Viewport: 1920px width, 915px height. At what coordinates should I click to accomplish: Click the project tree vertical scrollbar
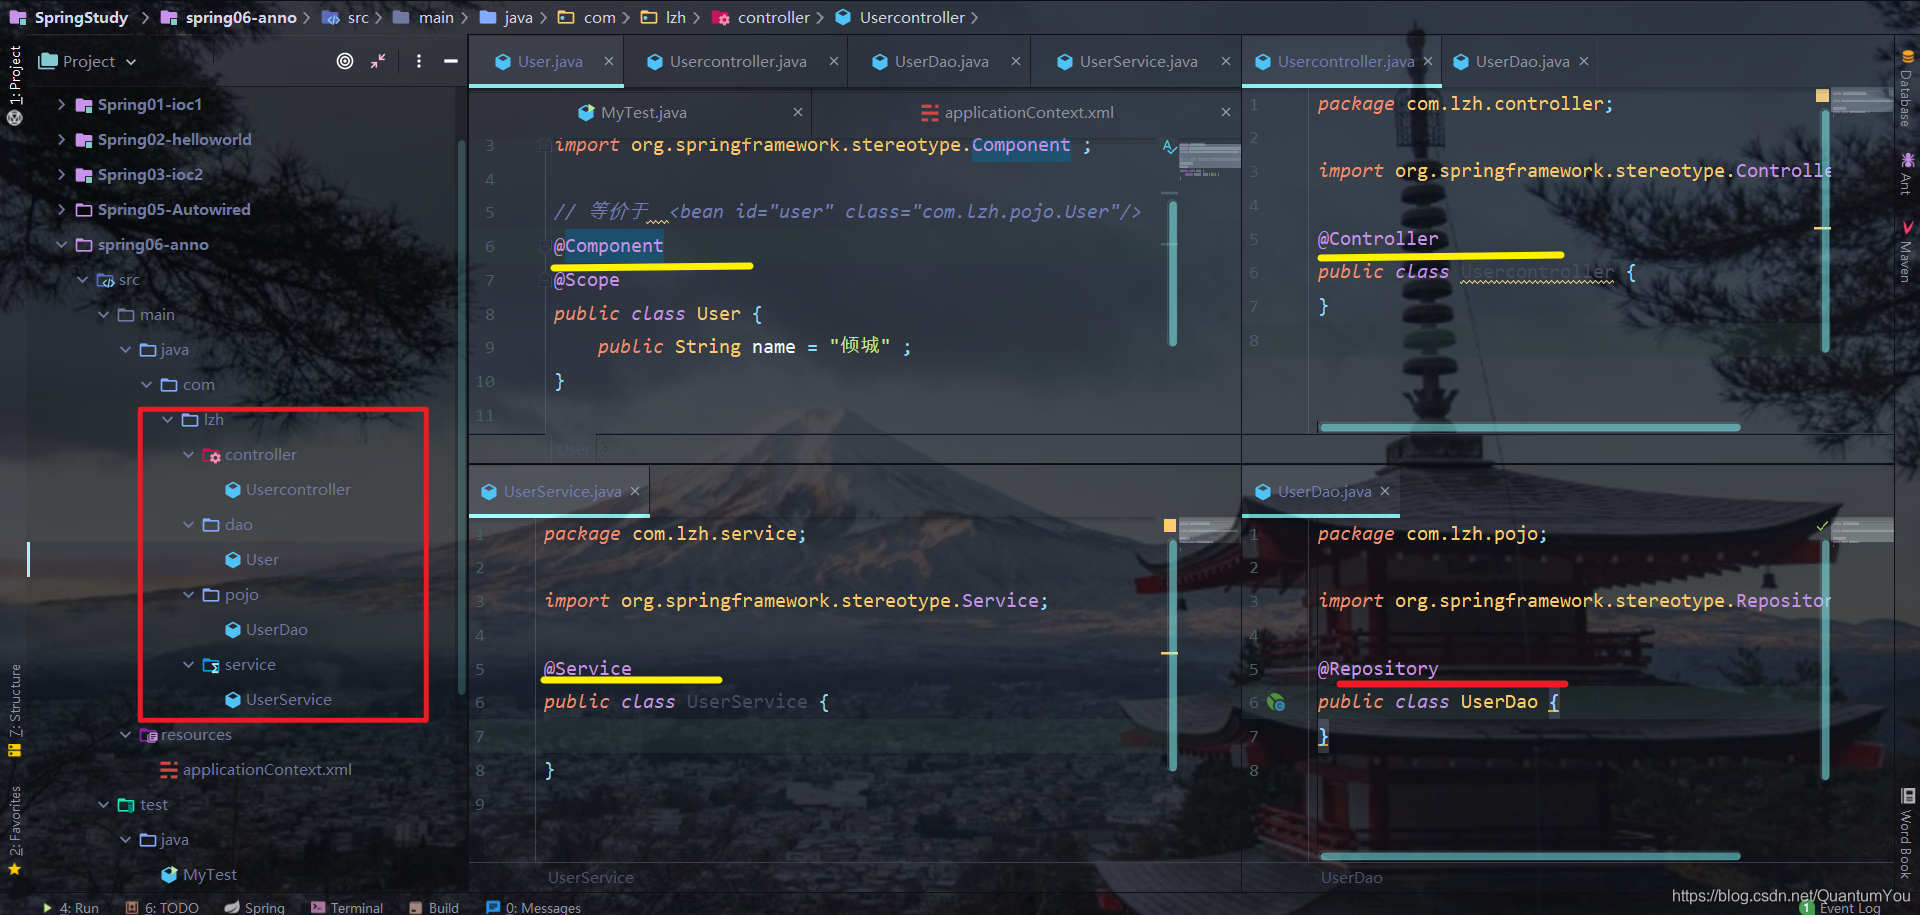(461, 417)
